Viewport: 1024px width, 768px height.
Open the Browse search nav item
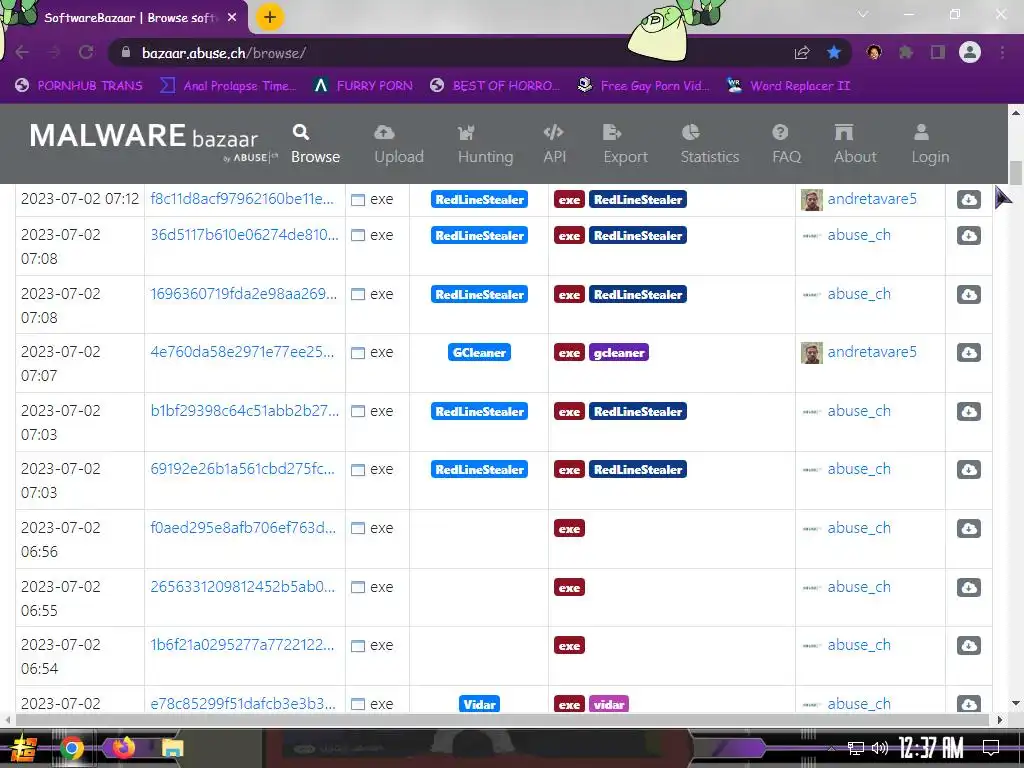[x=315, y=144]
